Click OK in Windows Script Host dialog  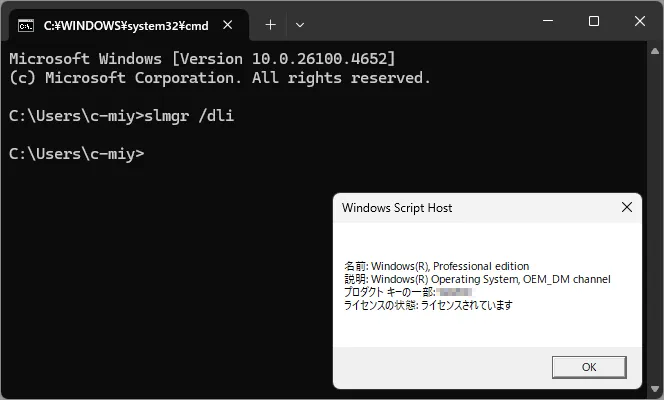[589, 367]
